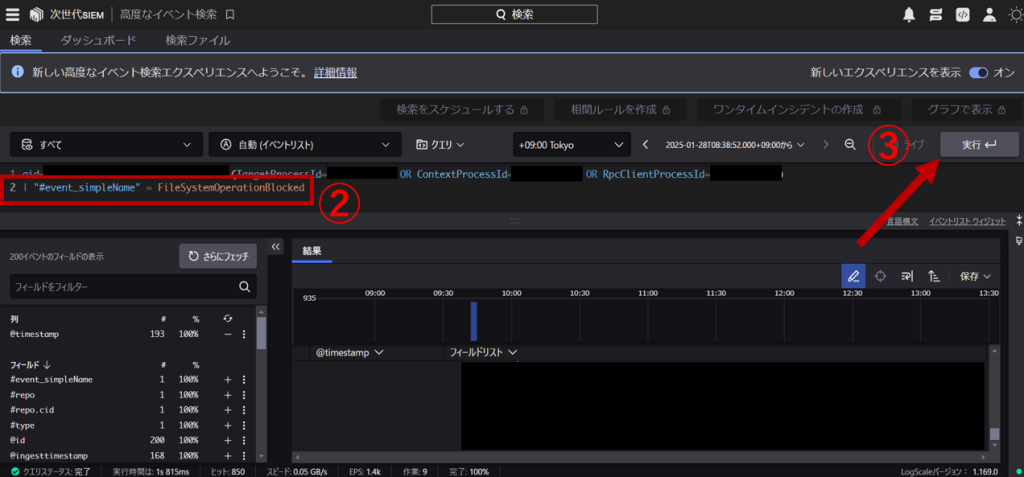Click the refresh icon in column header

[x=227, y=318]
